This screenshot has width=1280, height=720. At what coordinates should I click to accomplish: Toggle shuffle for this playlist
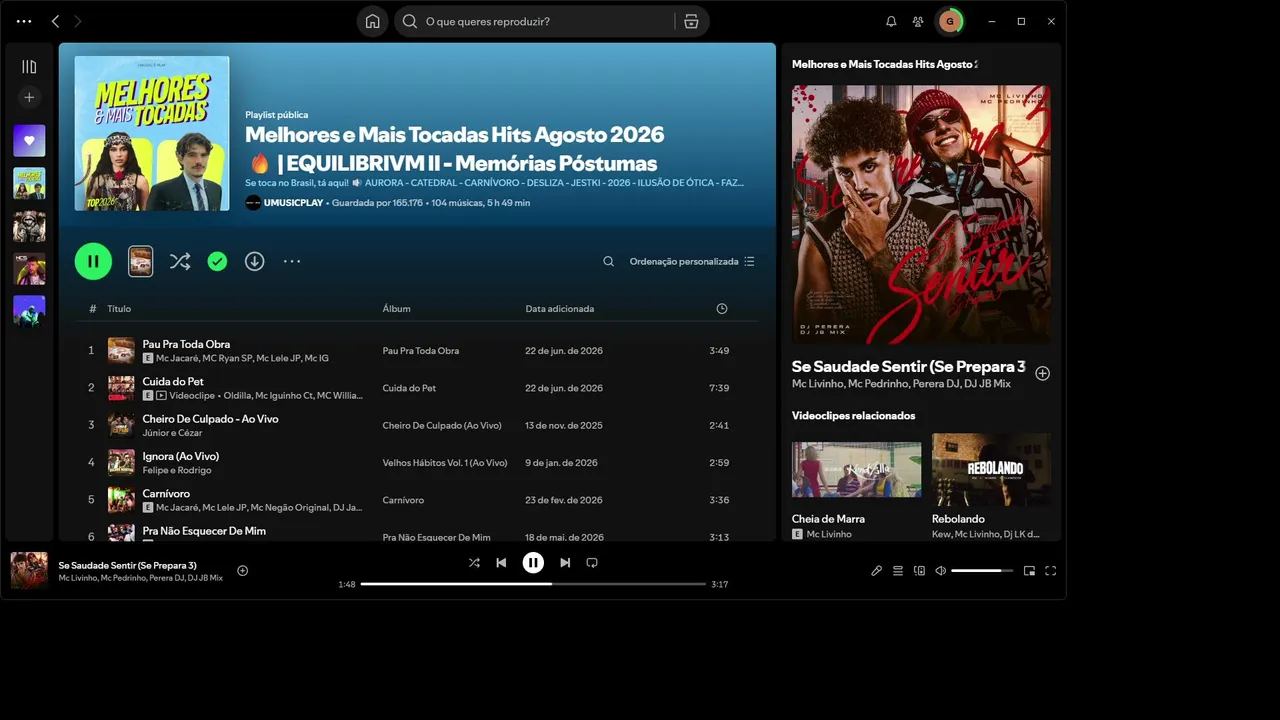[x=180, y=261]
